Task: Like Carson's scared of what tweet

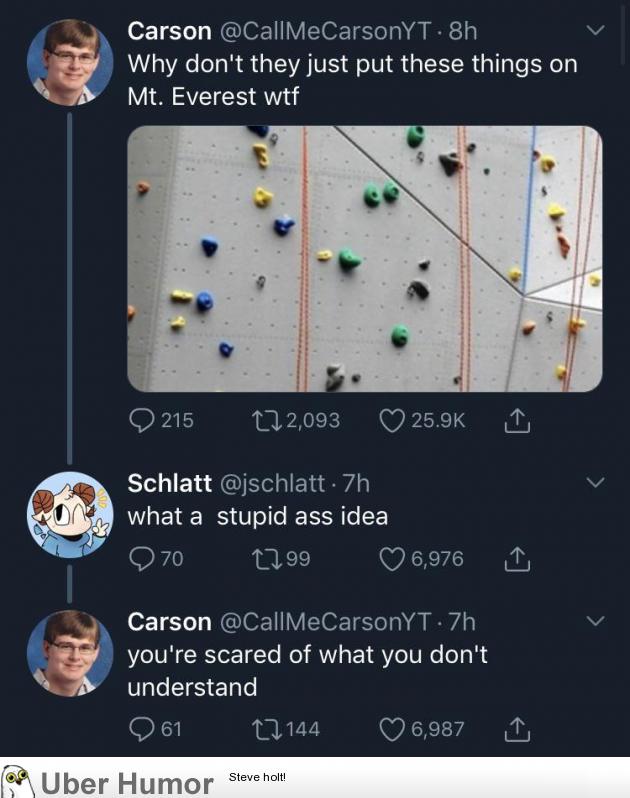Action: [394, 729]
